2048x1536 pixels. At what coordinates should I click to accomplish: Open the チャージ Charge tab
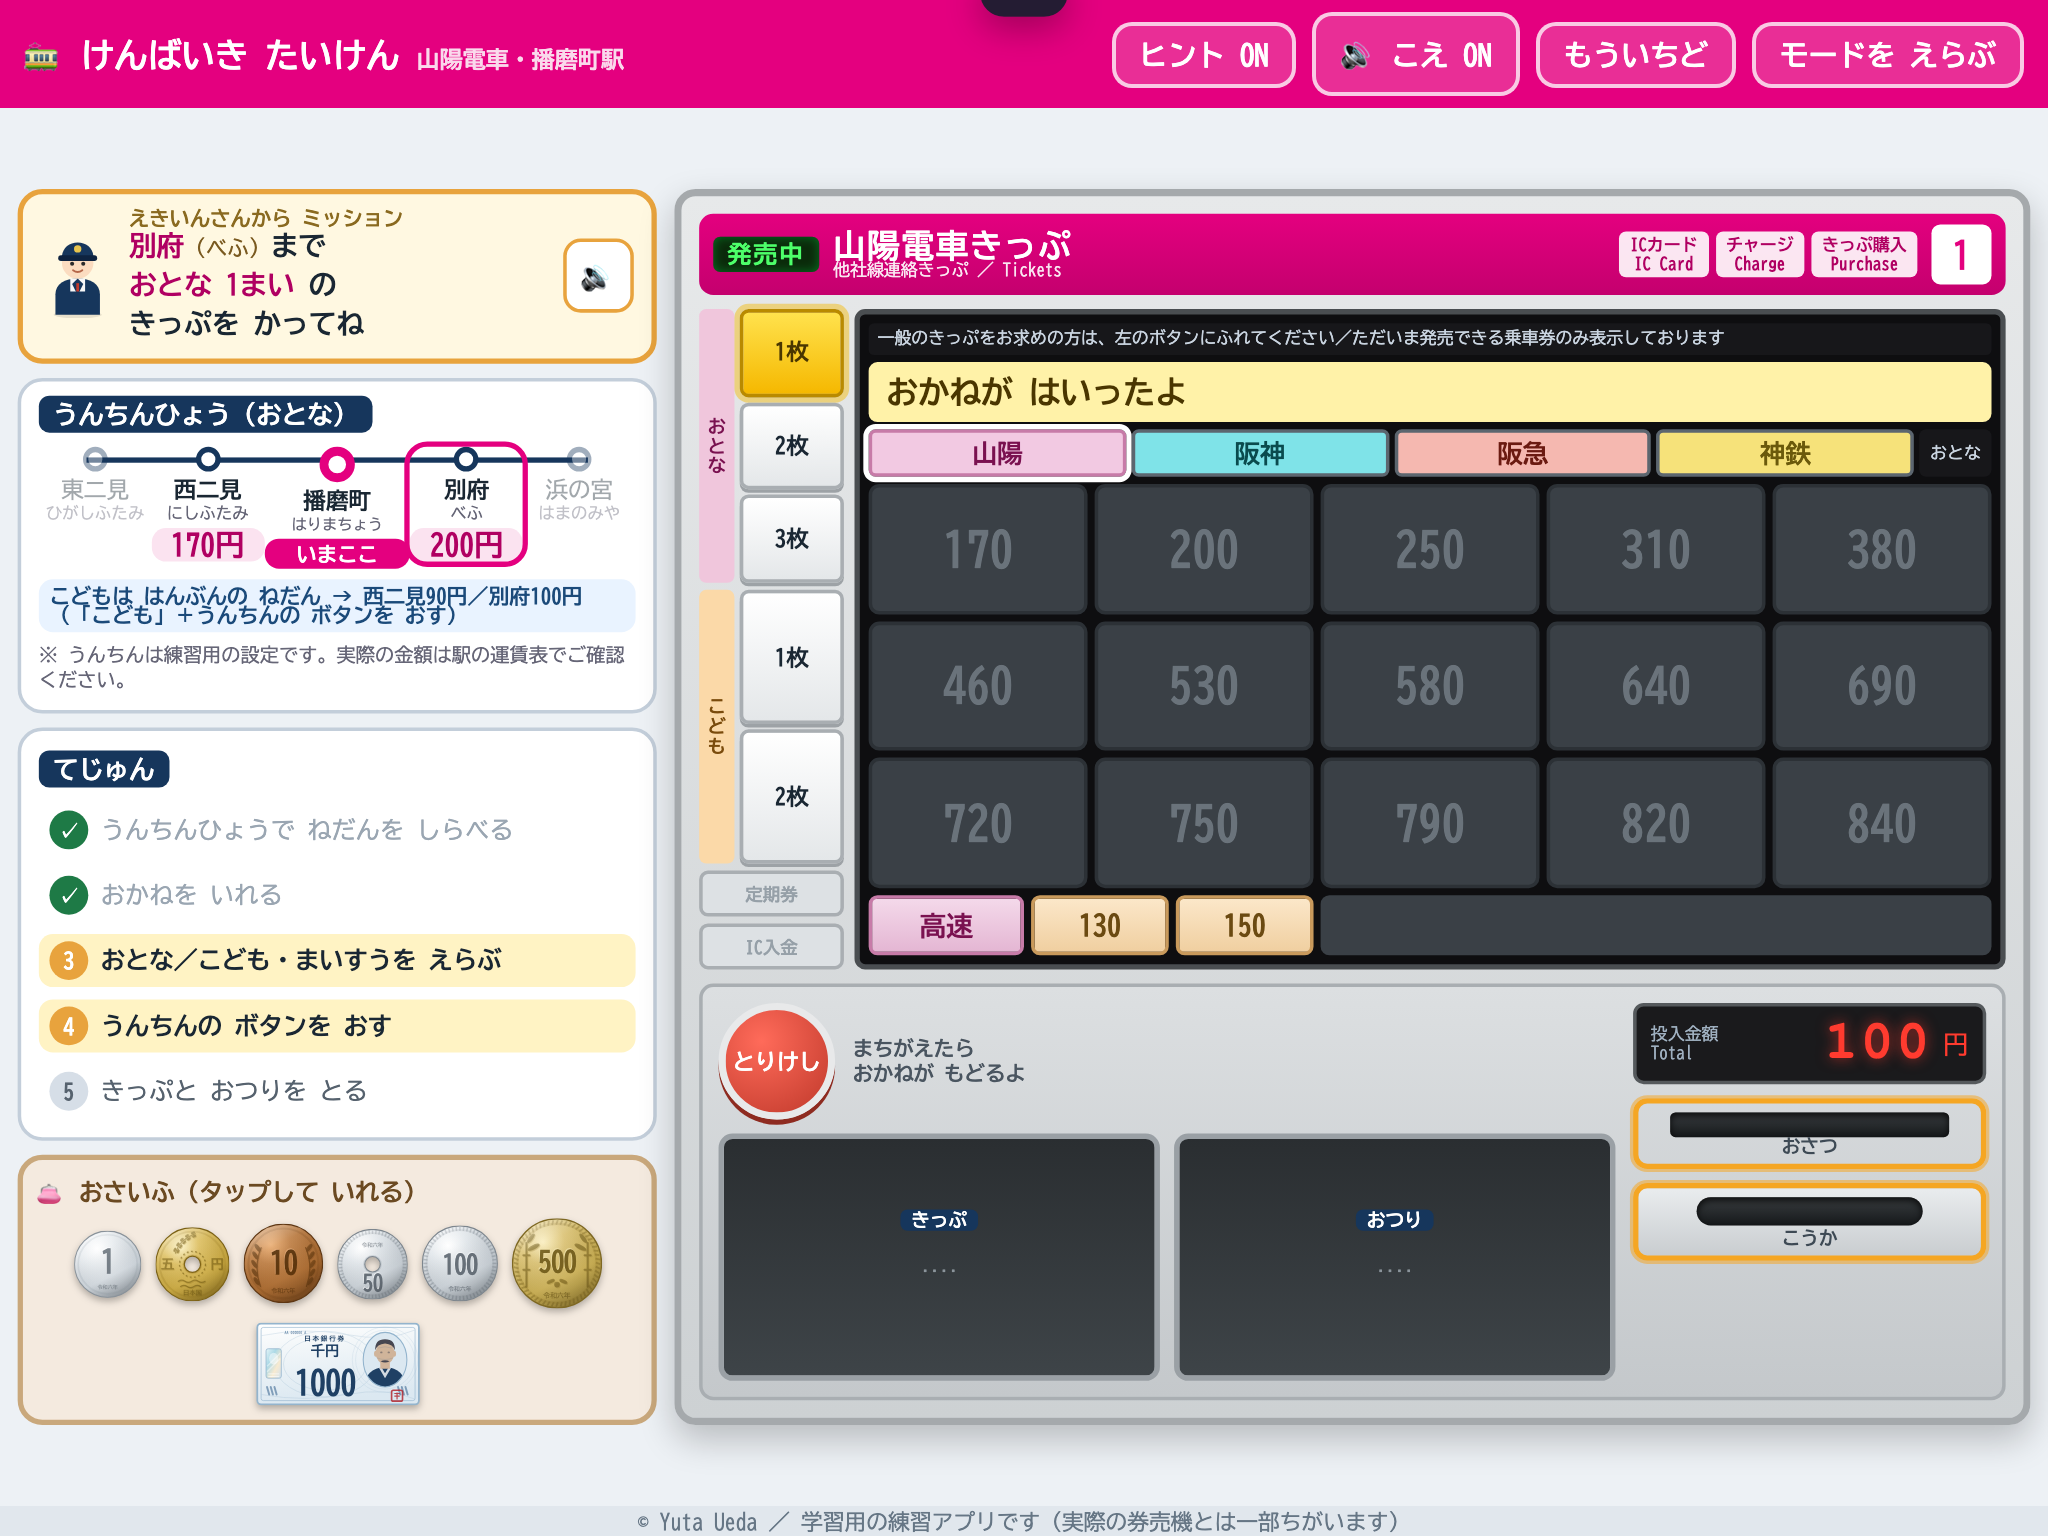coord(1760,254)
